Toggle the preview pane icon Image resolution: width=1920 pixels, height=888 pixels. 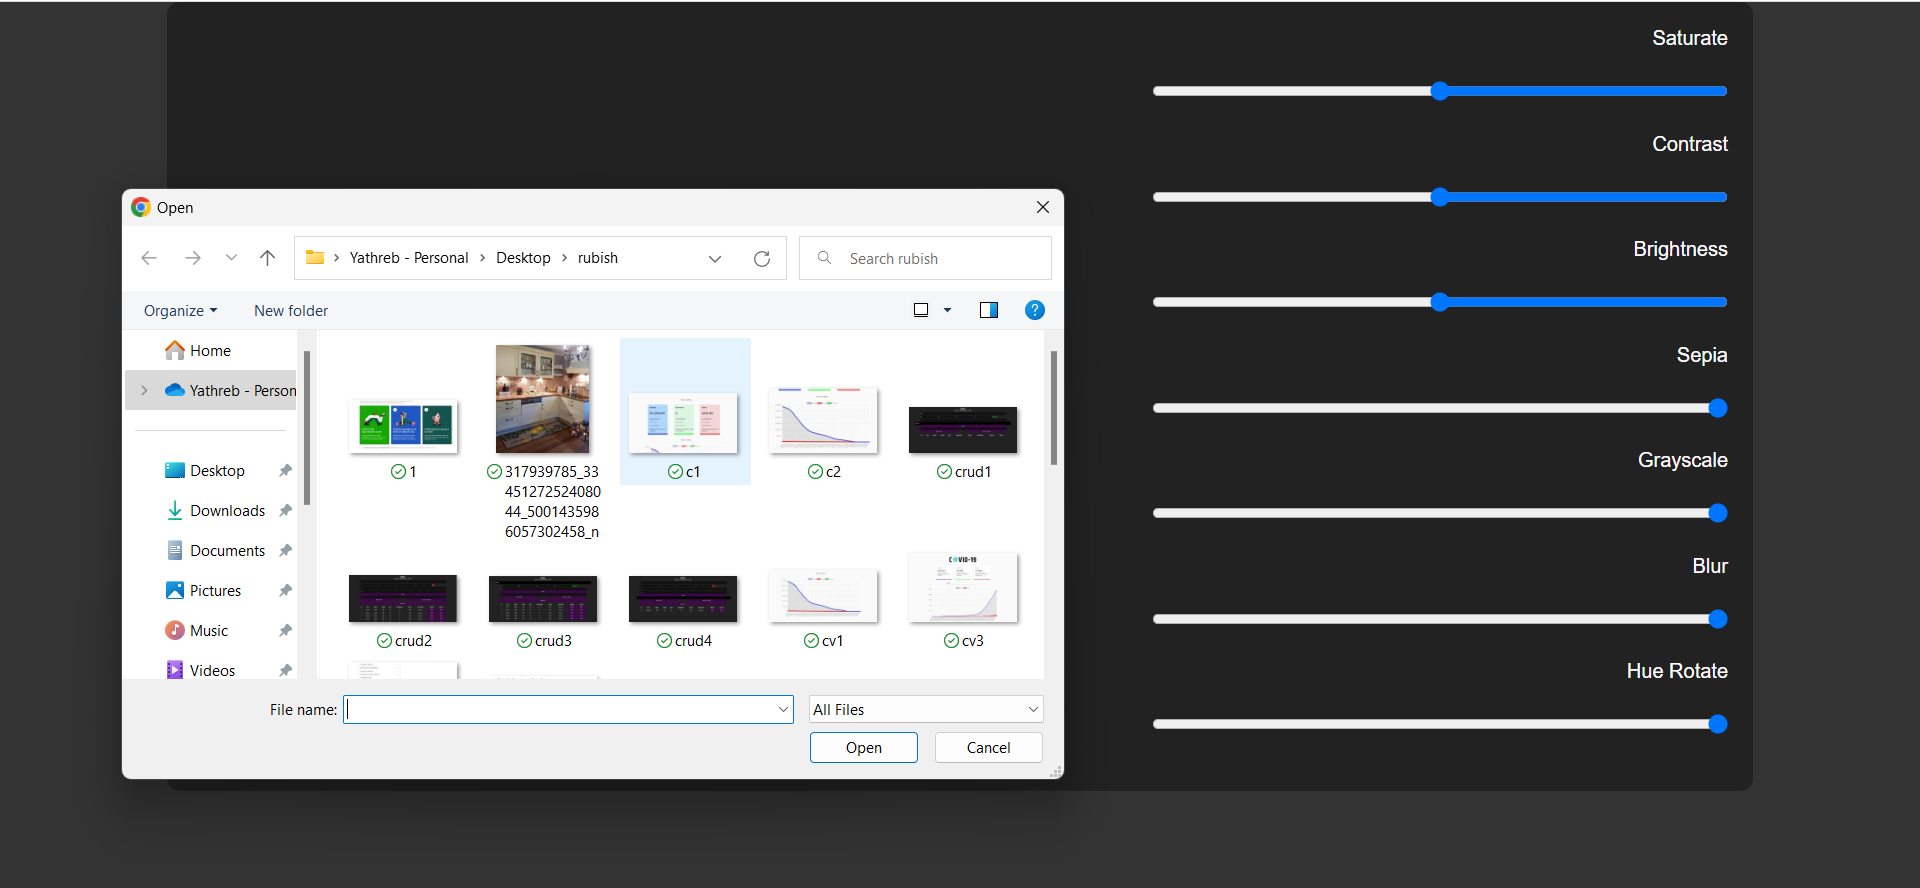(x=989, y=310)
